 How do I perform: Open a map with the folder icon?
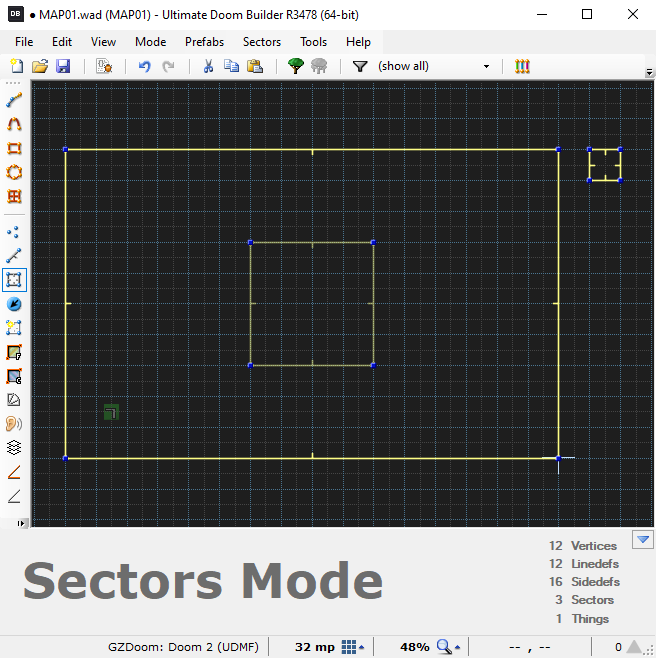pos(40,66)
